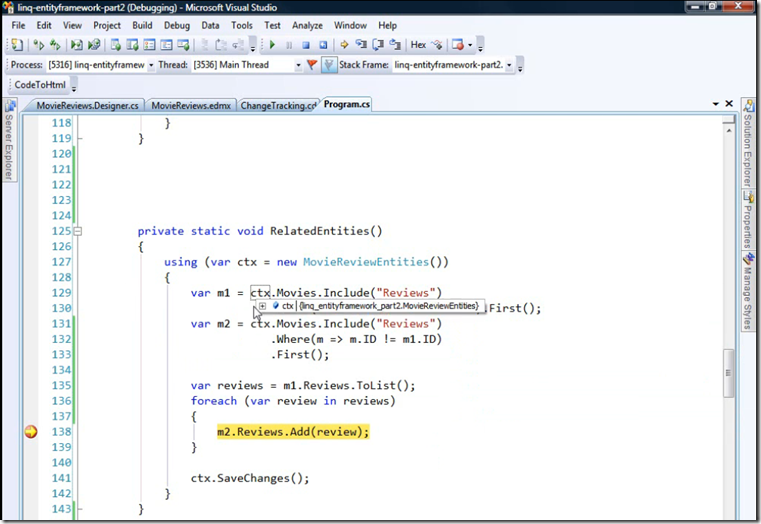Screen dimensions: 761x524
Task: Click the vertical scrollbar thumb
Action: pyautogui.click(x=728, y=373)
